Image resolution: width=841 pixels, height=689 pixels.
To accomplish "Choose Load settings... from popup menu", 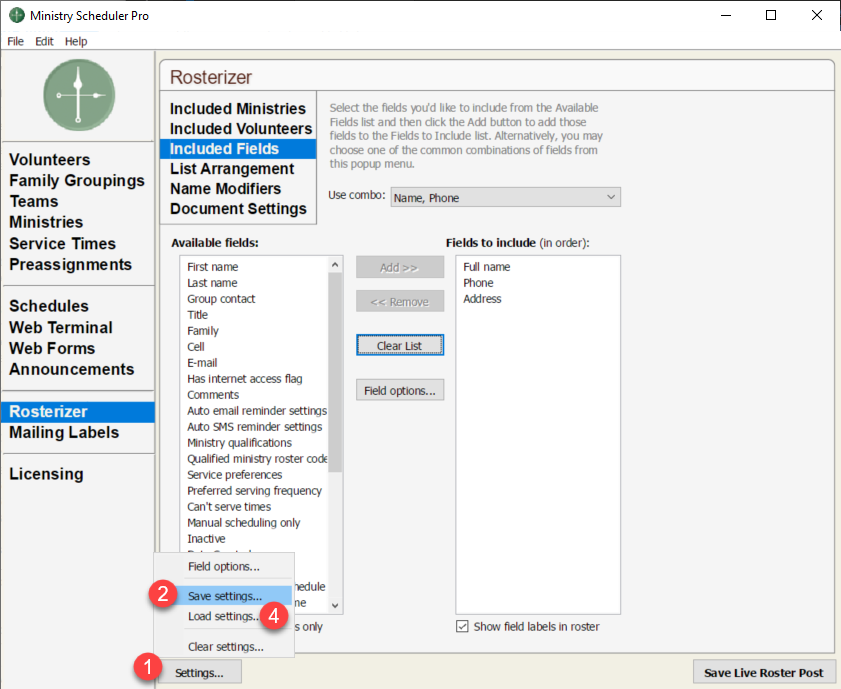I will click(x=224, y=617).
